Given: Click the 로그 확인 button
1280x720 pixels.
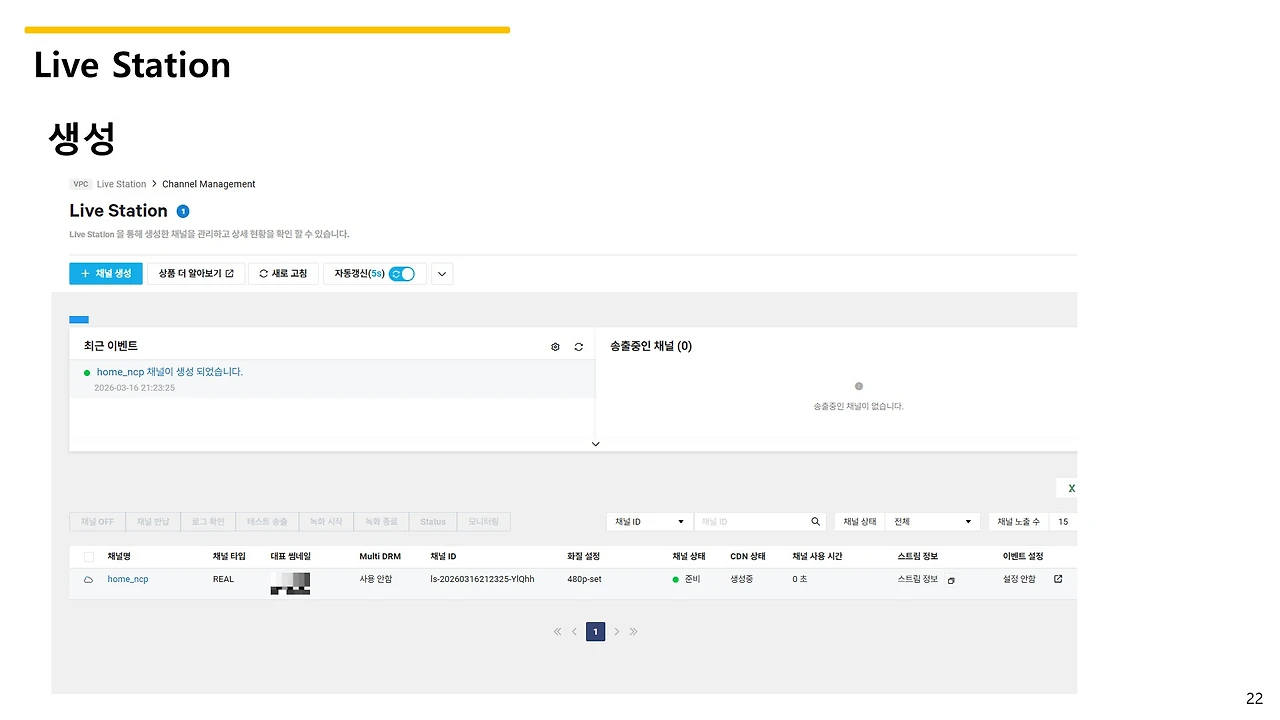Looking at the screenshot, I should 208,522.
